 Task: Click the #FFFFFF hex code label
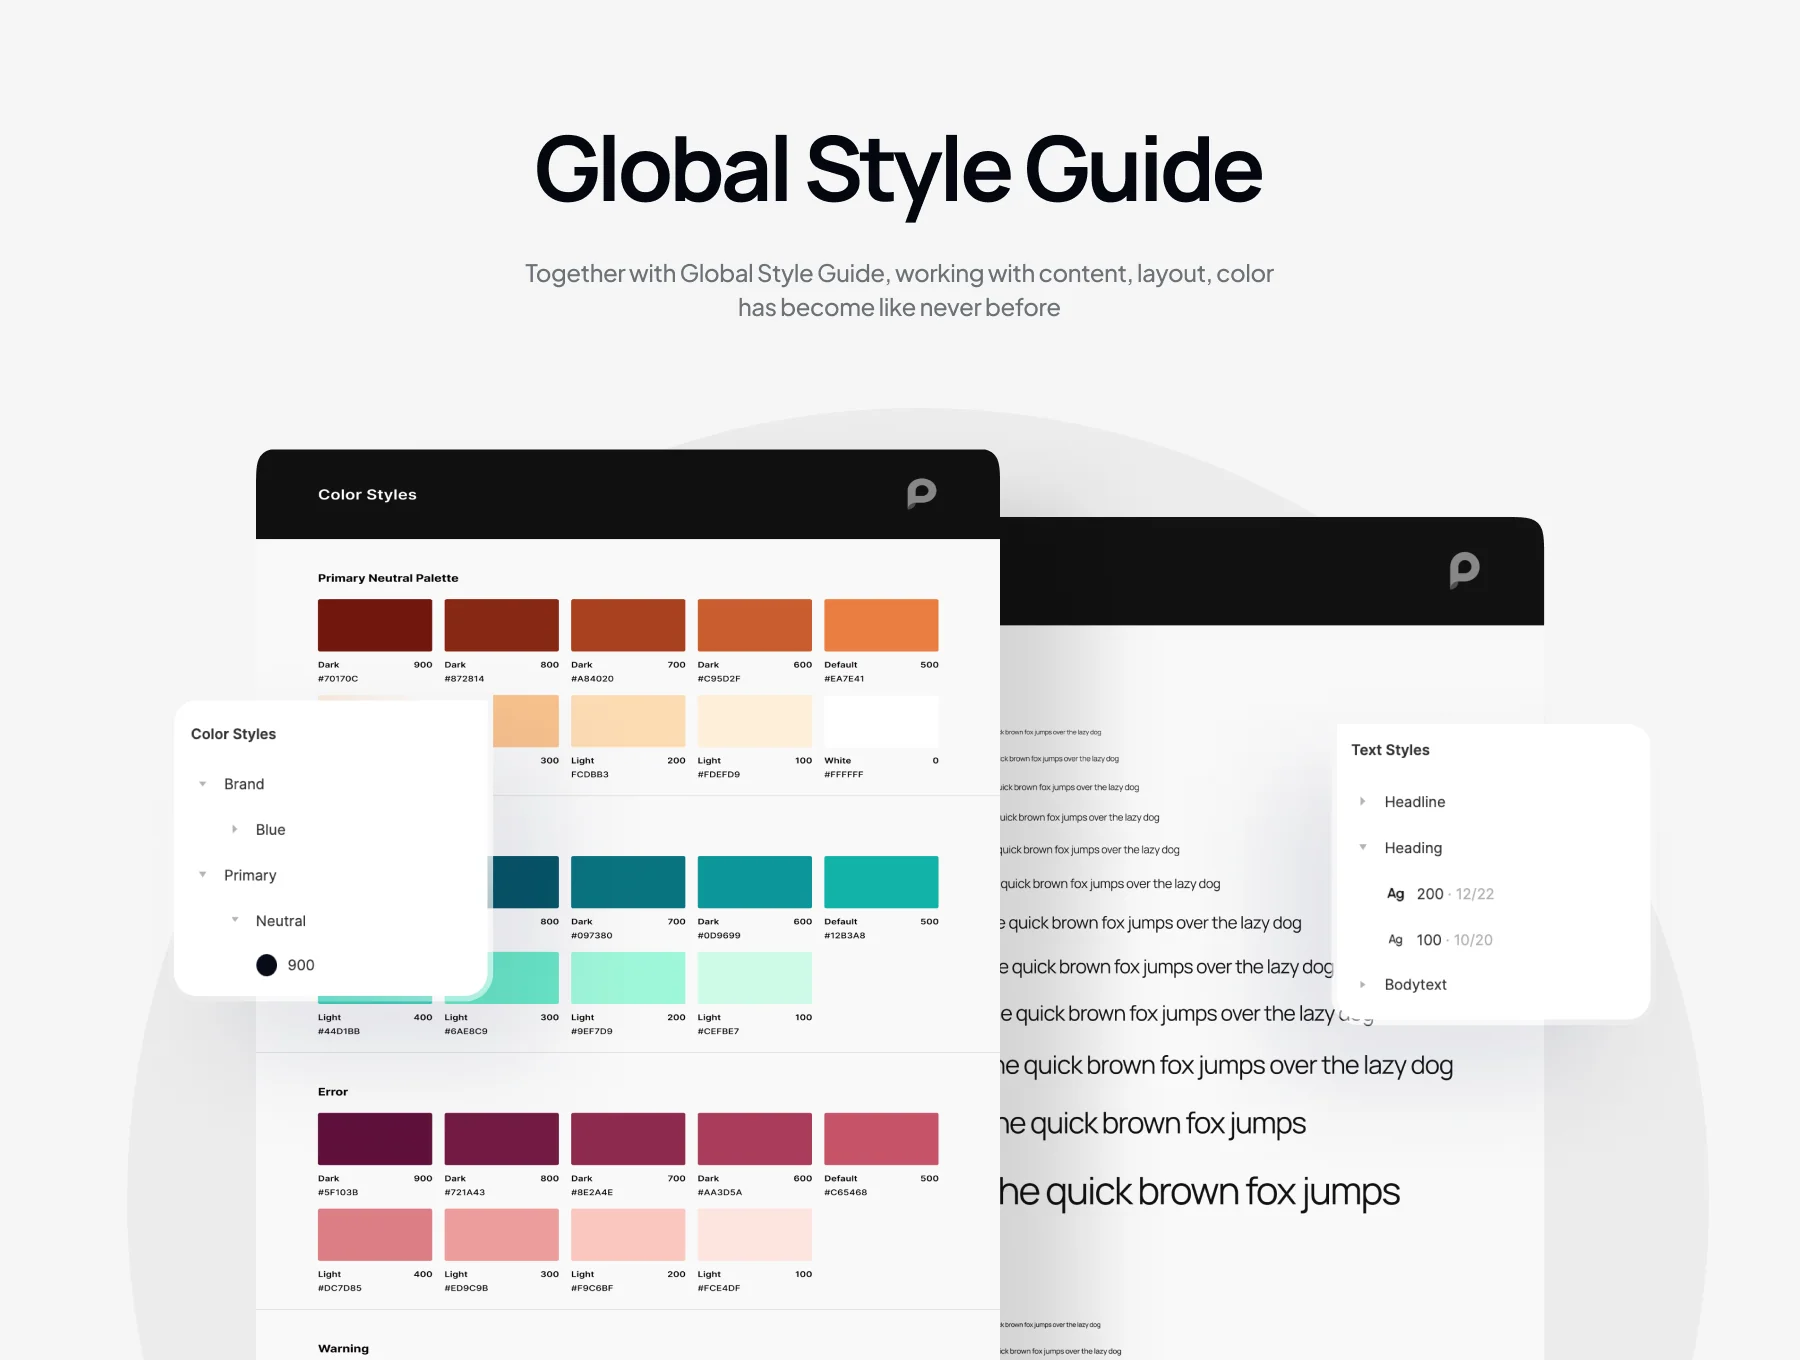coord(843,775)
